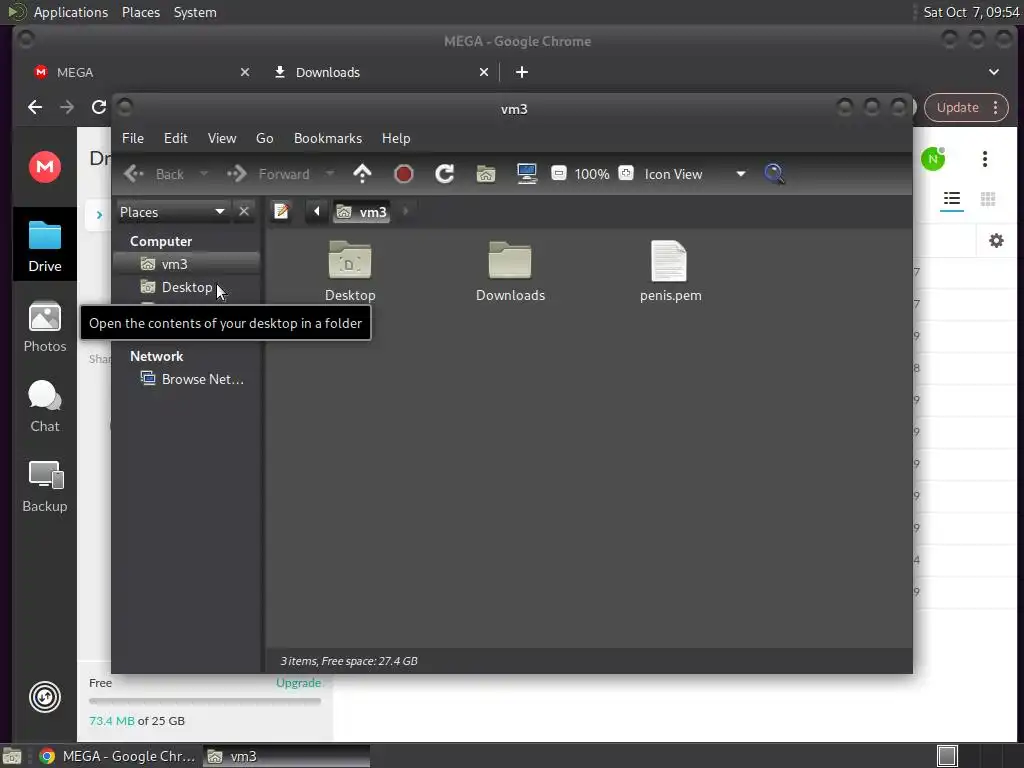Switch MEGA to grid view
This screenshot has width=1024, height=768.
[x=987, y=199]
